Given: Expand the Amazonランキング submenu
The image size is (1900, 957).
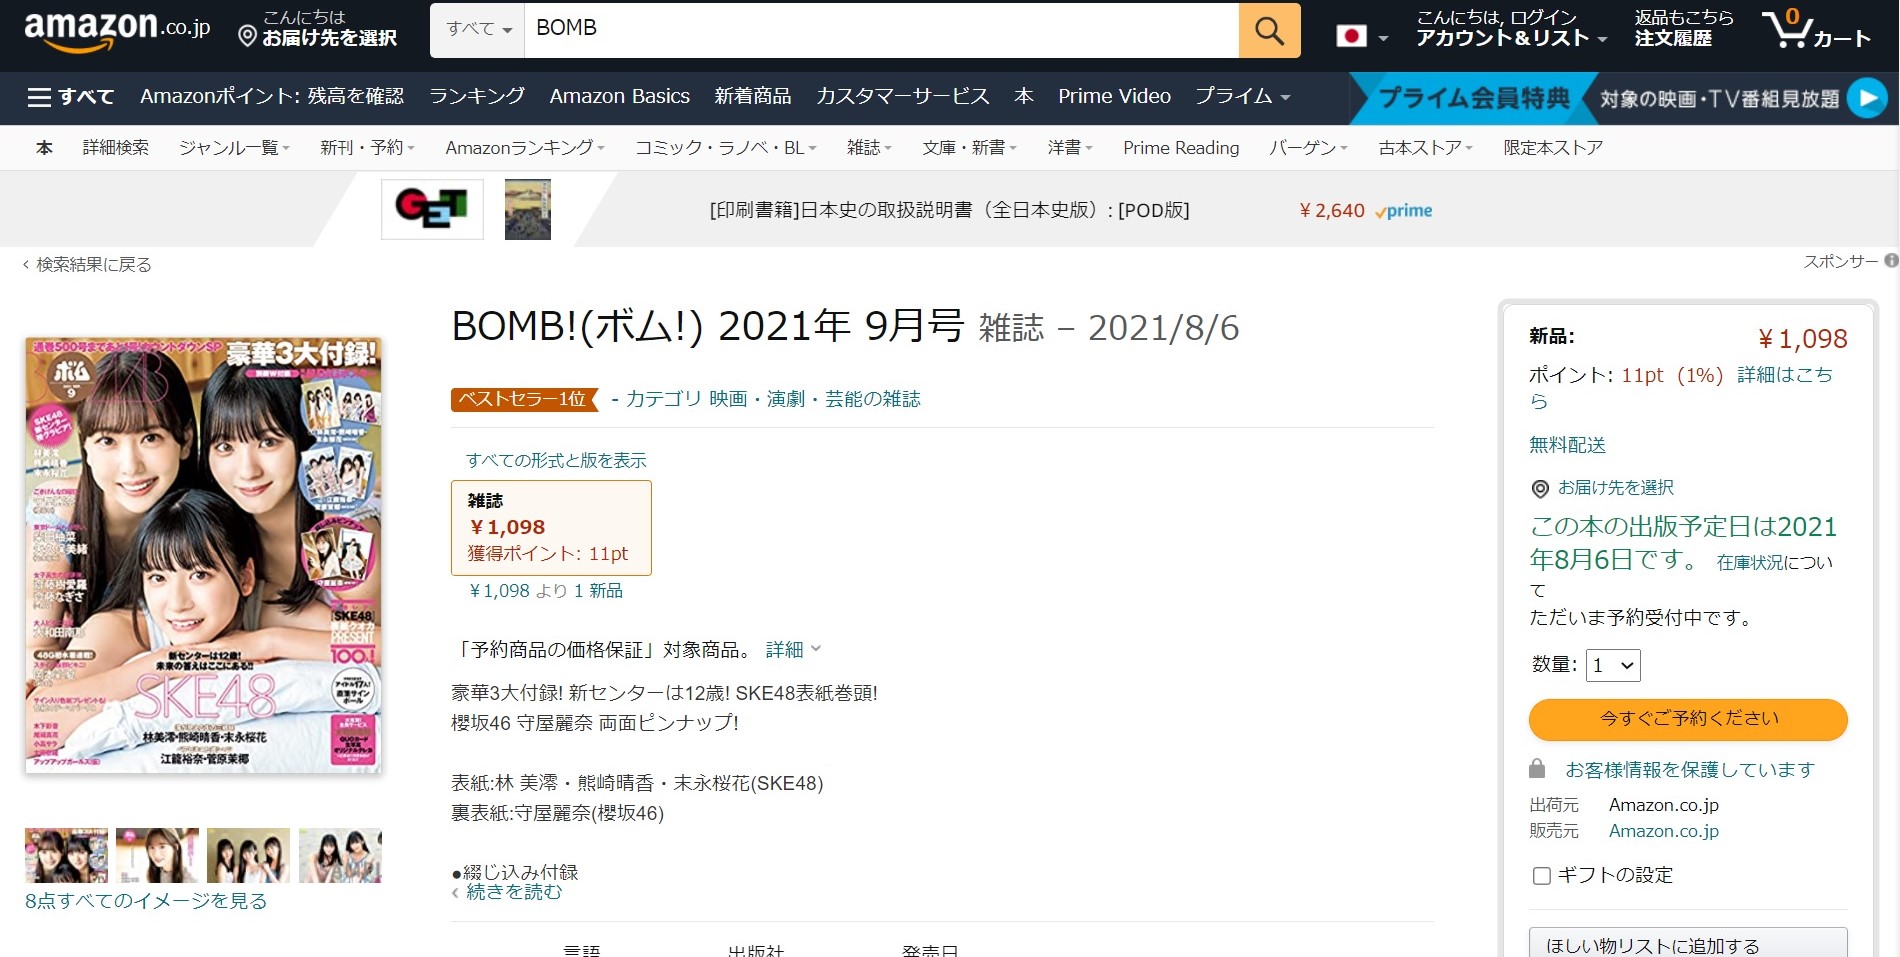Looking at the screenshot, I should [525, 148].
